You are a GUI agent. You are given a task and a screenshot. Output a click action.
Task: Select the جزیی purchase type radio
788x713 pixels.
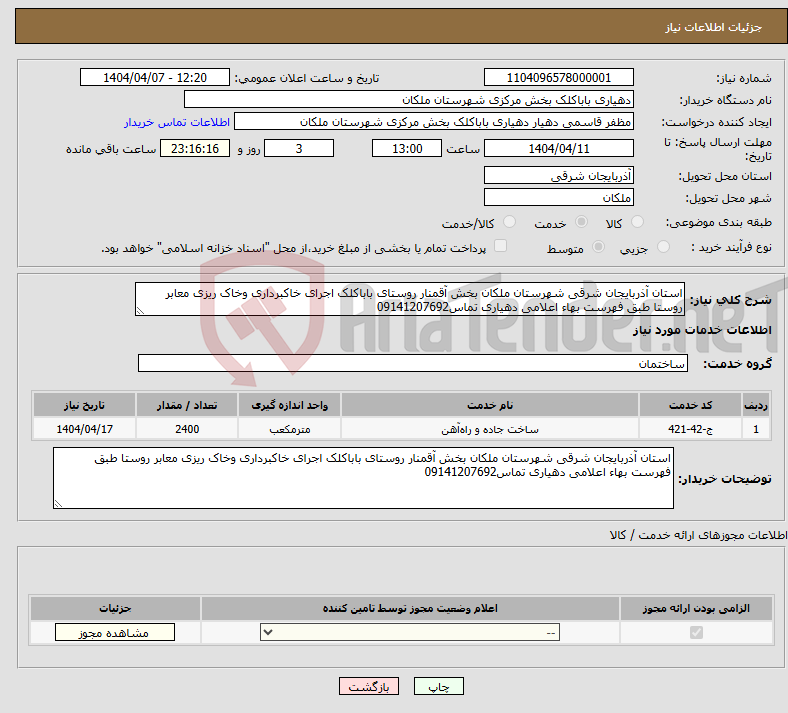click(663, 247)
